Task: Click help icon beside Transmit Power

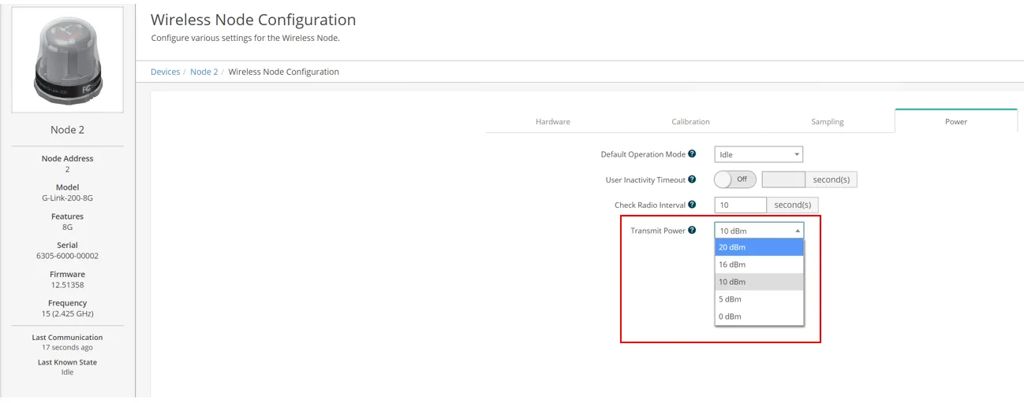Action: coord(692,230)
